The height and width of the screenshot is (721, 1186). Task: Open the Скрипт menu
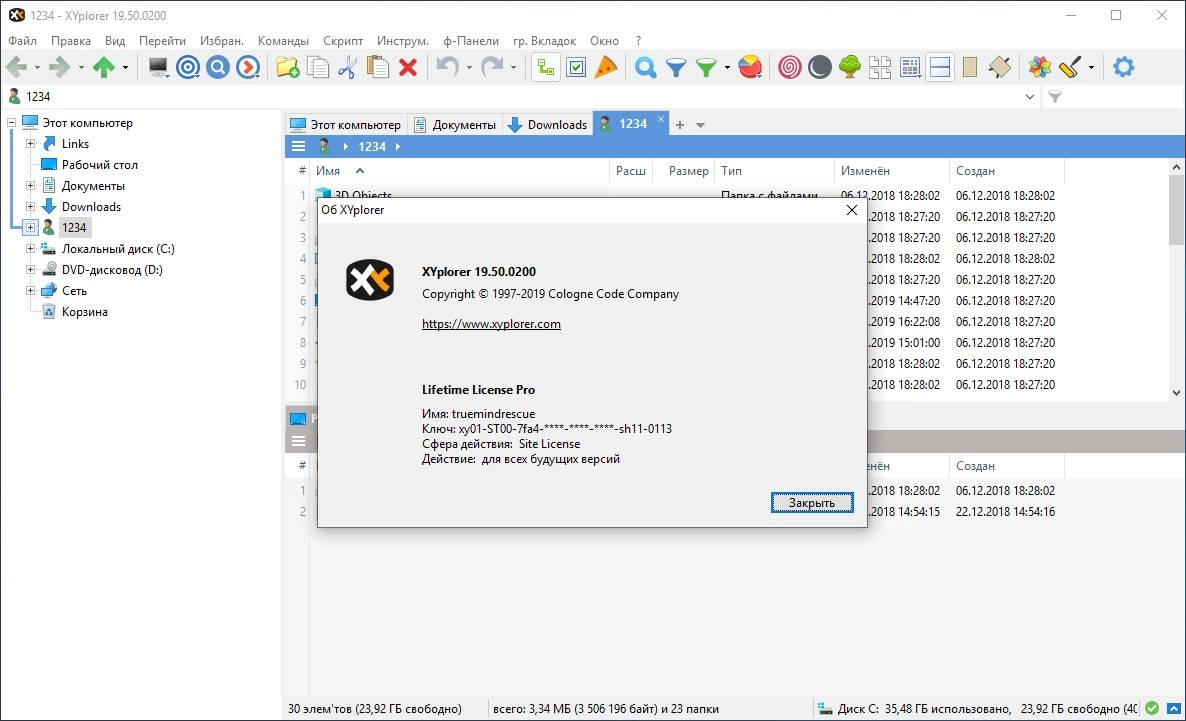(x=343, y=41)
